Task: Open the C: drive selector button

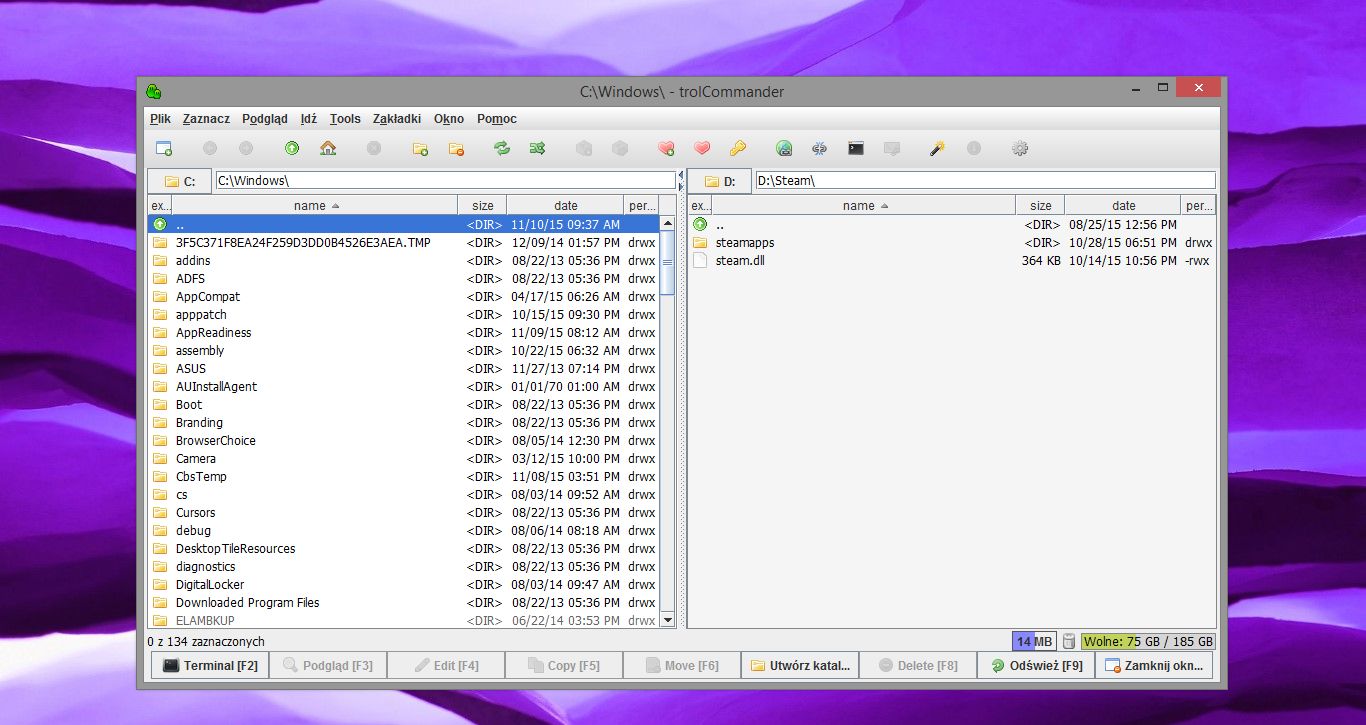Action: point(180,181)
